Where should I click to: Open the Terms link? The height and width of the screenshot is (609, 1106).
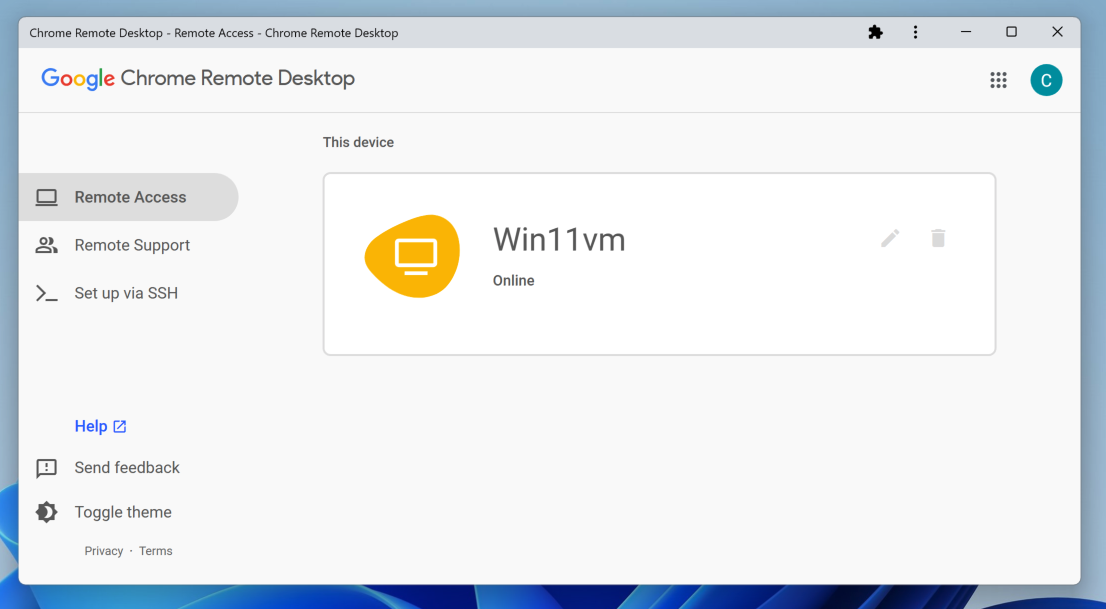point(156,551)
